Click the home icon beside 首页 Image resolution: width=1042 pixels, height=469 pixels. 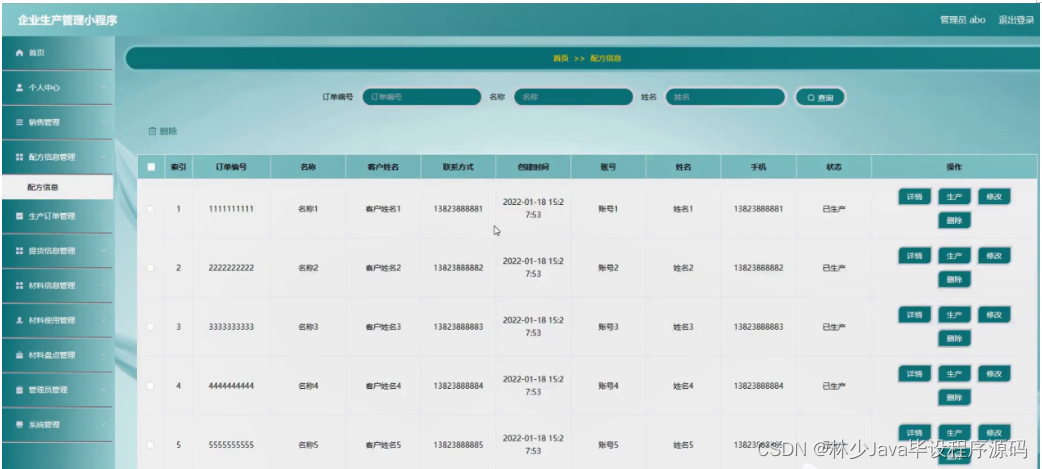pos(19,52)
